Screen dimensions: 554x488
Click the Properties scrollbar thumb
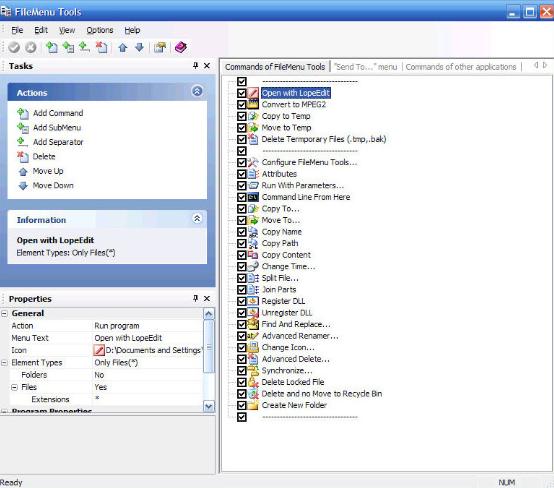(209, 346)
